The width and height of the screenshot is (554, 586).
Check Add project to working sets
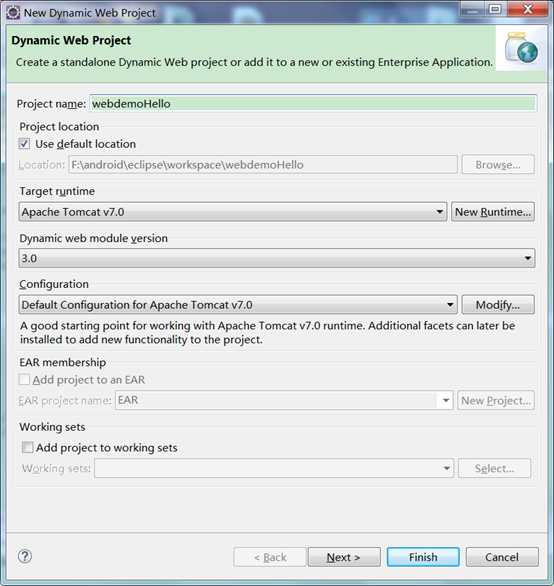tap(28, 447)
